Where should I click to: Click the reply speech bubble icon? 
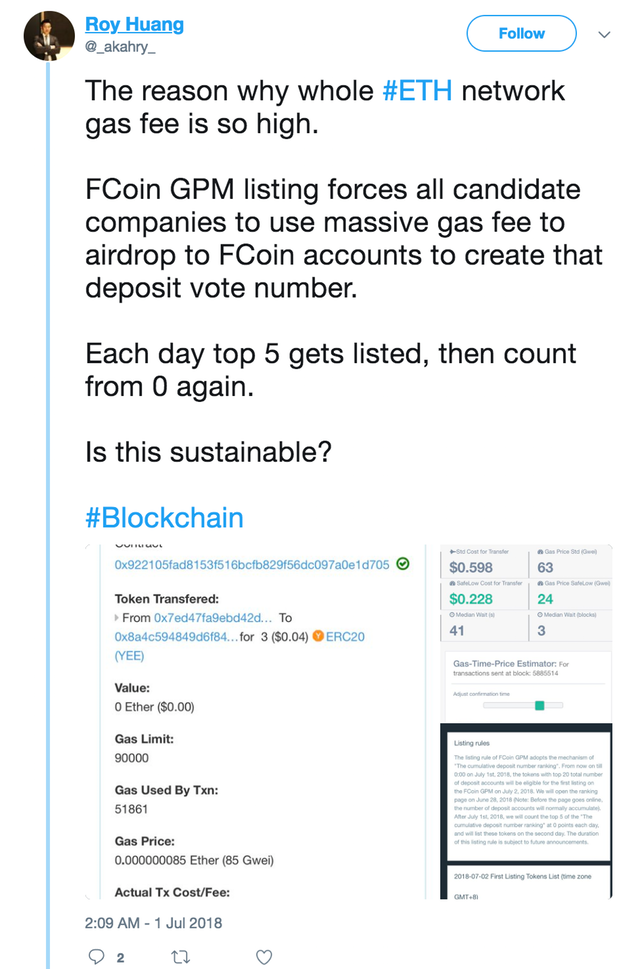coord(97,956)
